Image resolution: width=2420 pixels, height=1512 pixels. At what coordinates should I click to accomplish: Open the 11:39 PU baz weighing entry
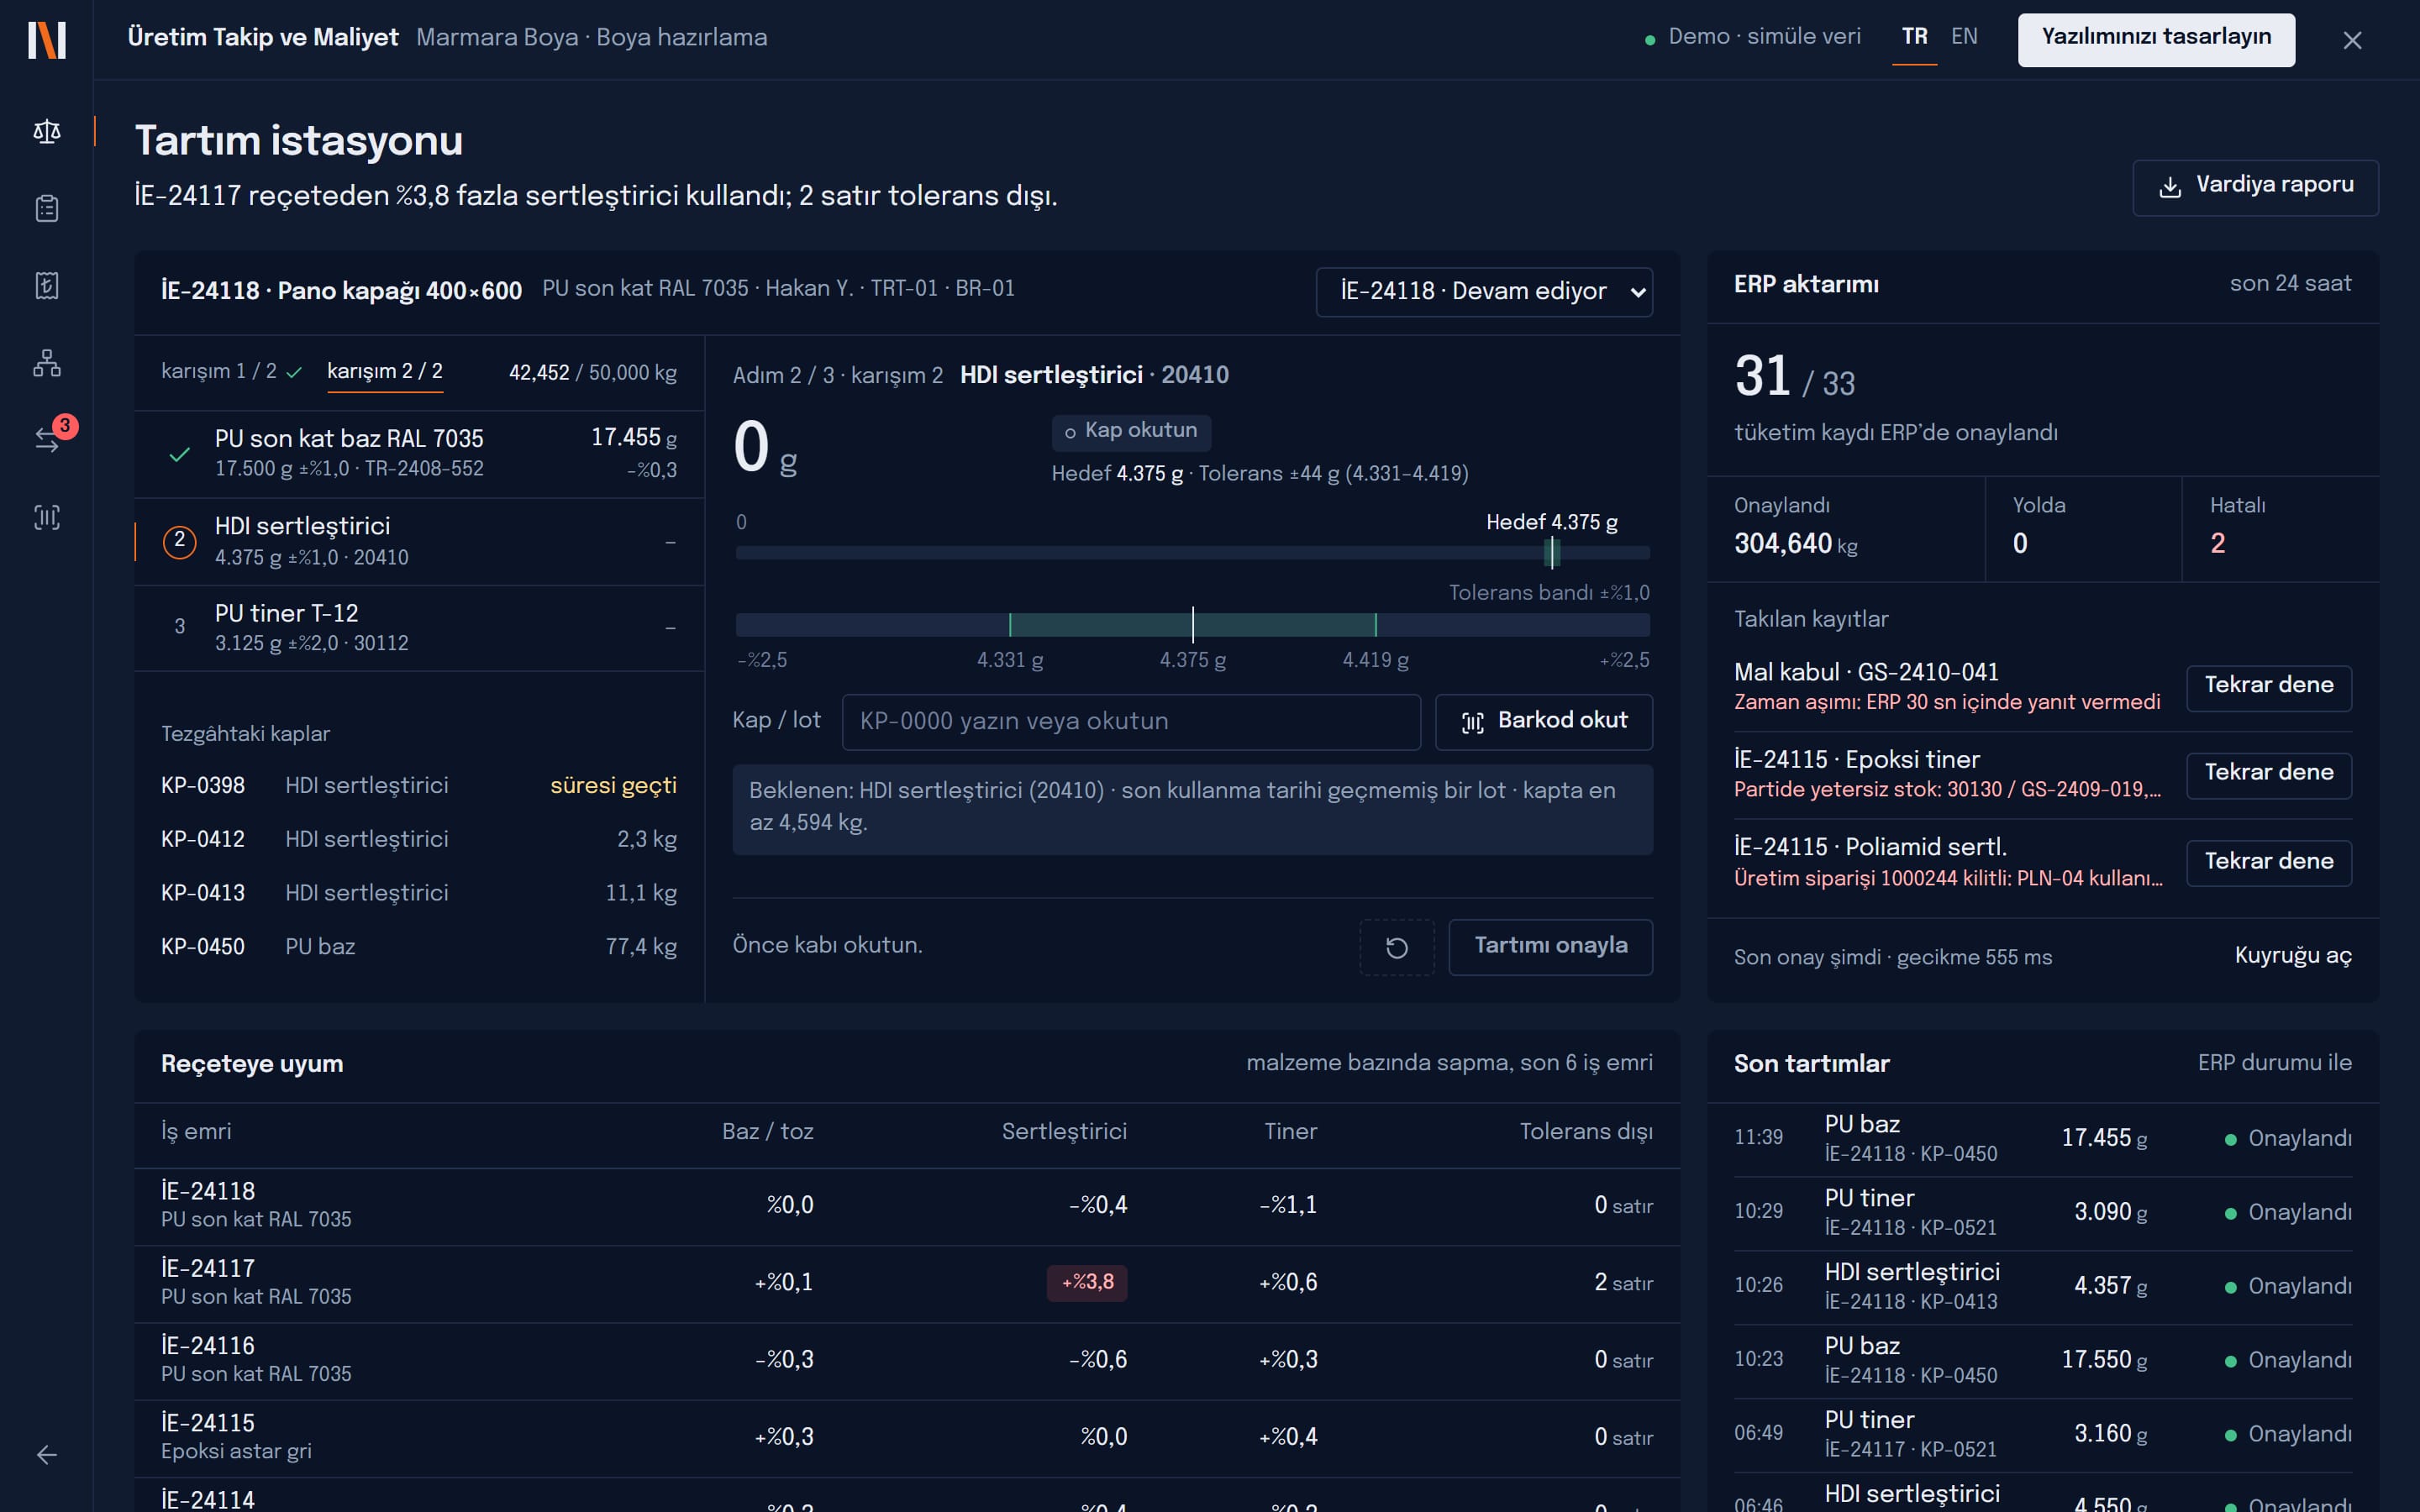pyautogui.click(x=2042, y=1139)
